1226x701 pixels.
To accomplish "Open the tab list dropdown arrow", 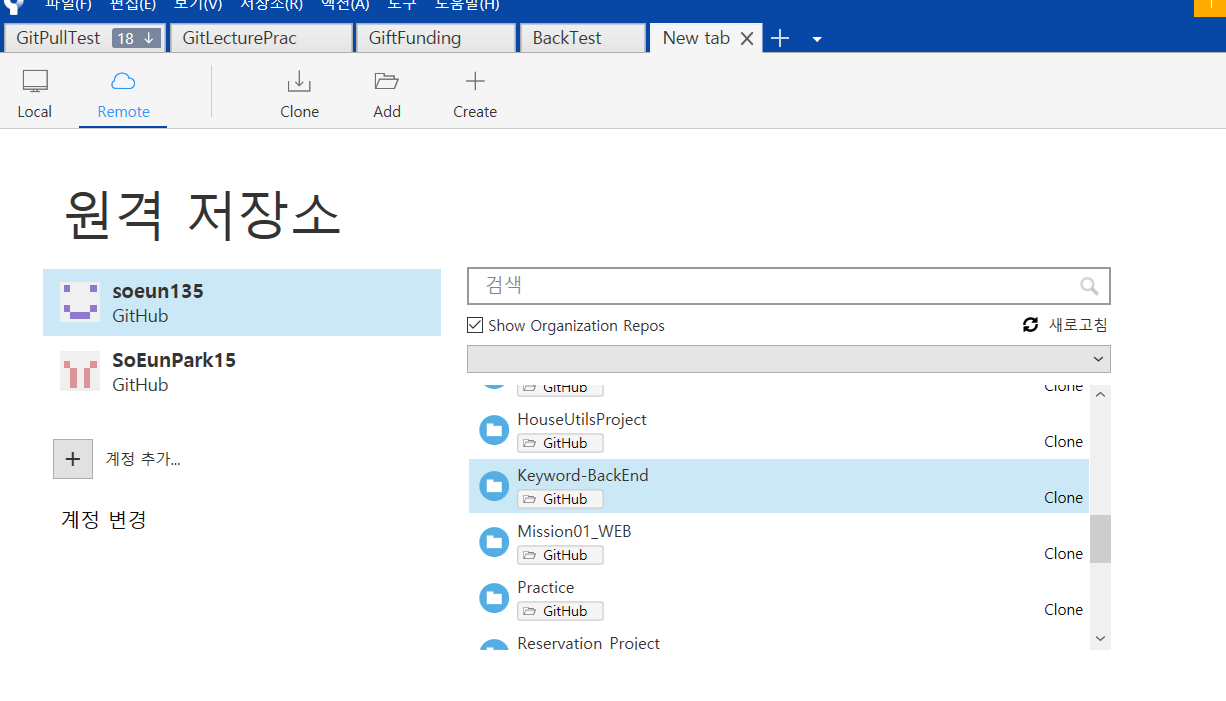I will tap(817, 39).
